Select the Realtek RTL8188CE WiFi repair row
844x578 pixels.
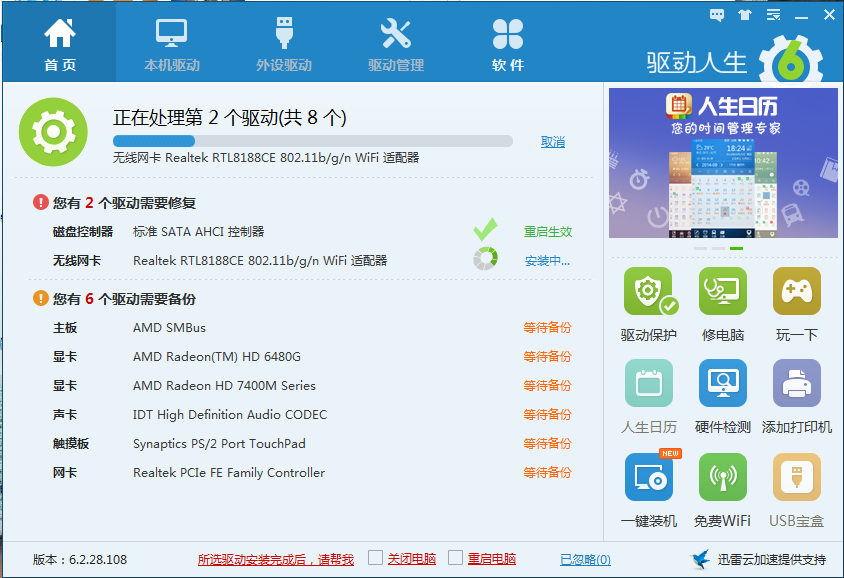pos(312,261)
